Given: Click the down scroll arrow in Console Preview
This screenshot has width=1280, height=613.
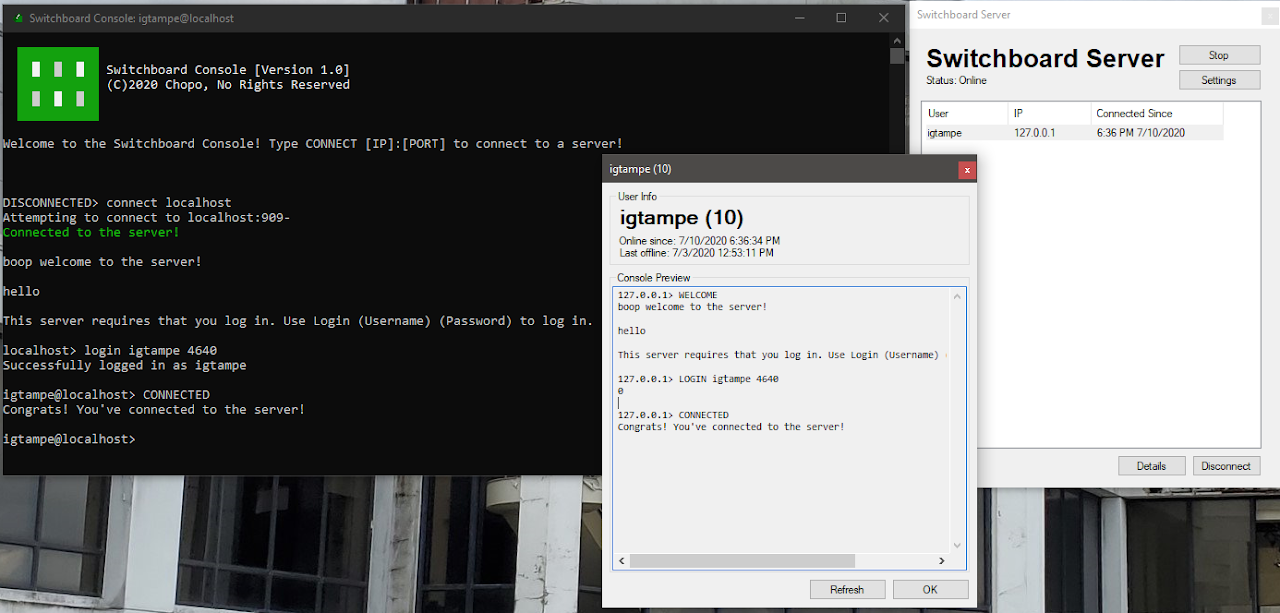Looking at the screenshot, I should pyautogui.click(x=957, y=545).
